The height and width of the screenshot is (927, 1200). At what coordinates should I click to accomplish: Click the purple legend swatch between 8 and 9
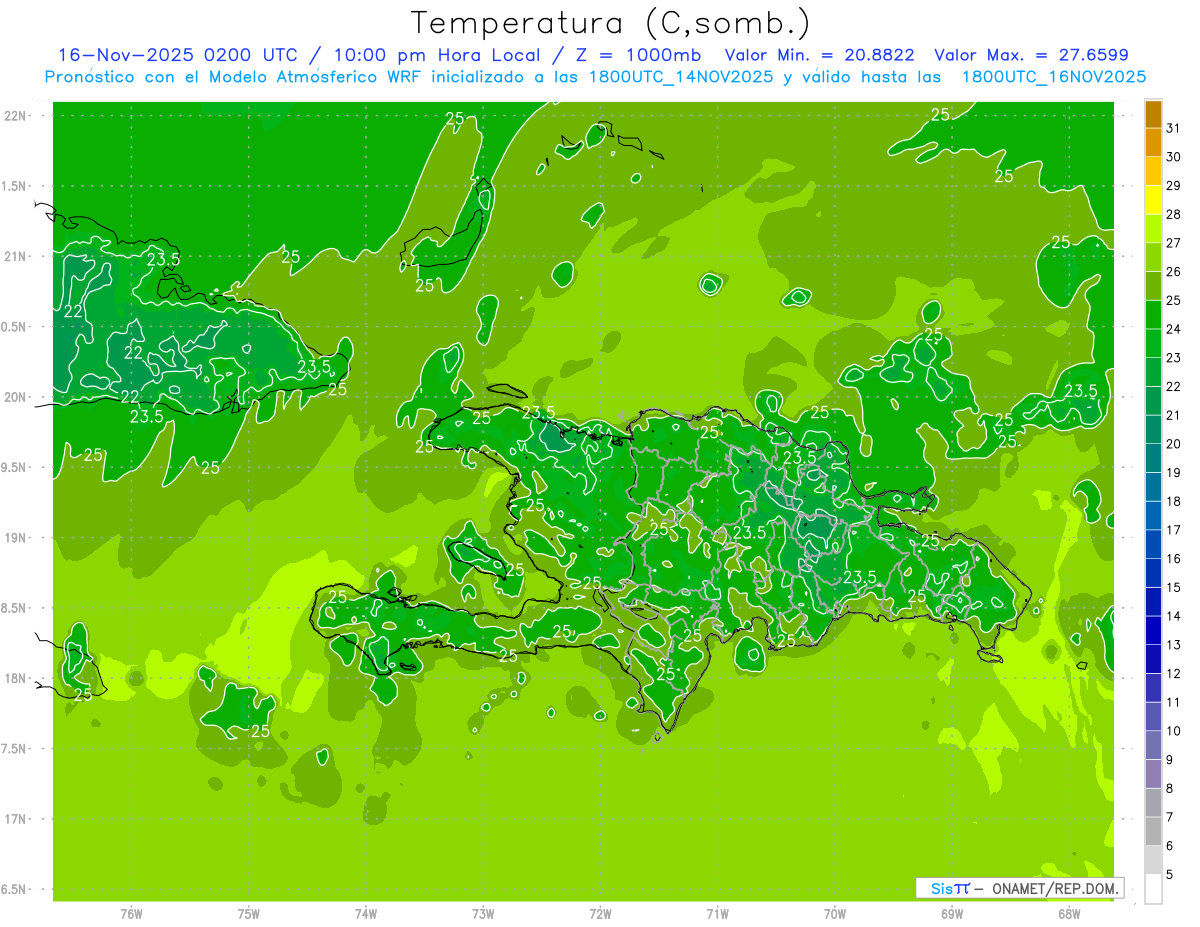click(1153, 774)
